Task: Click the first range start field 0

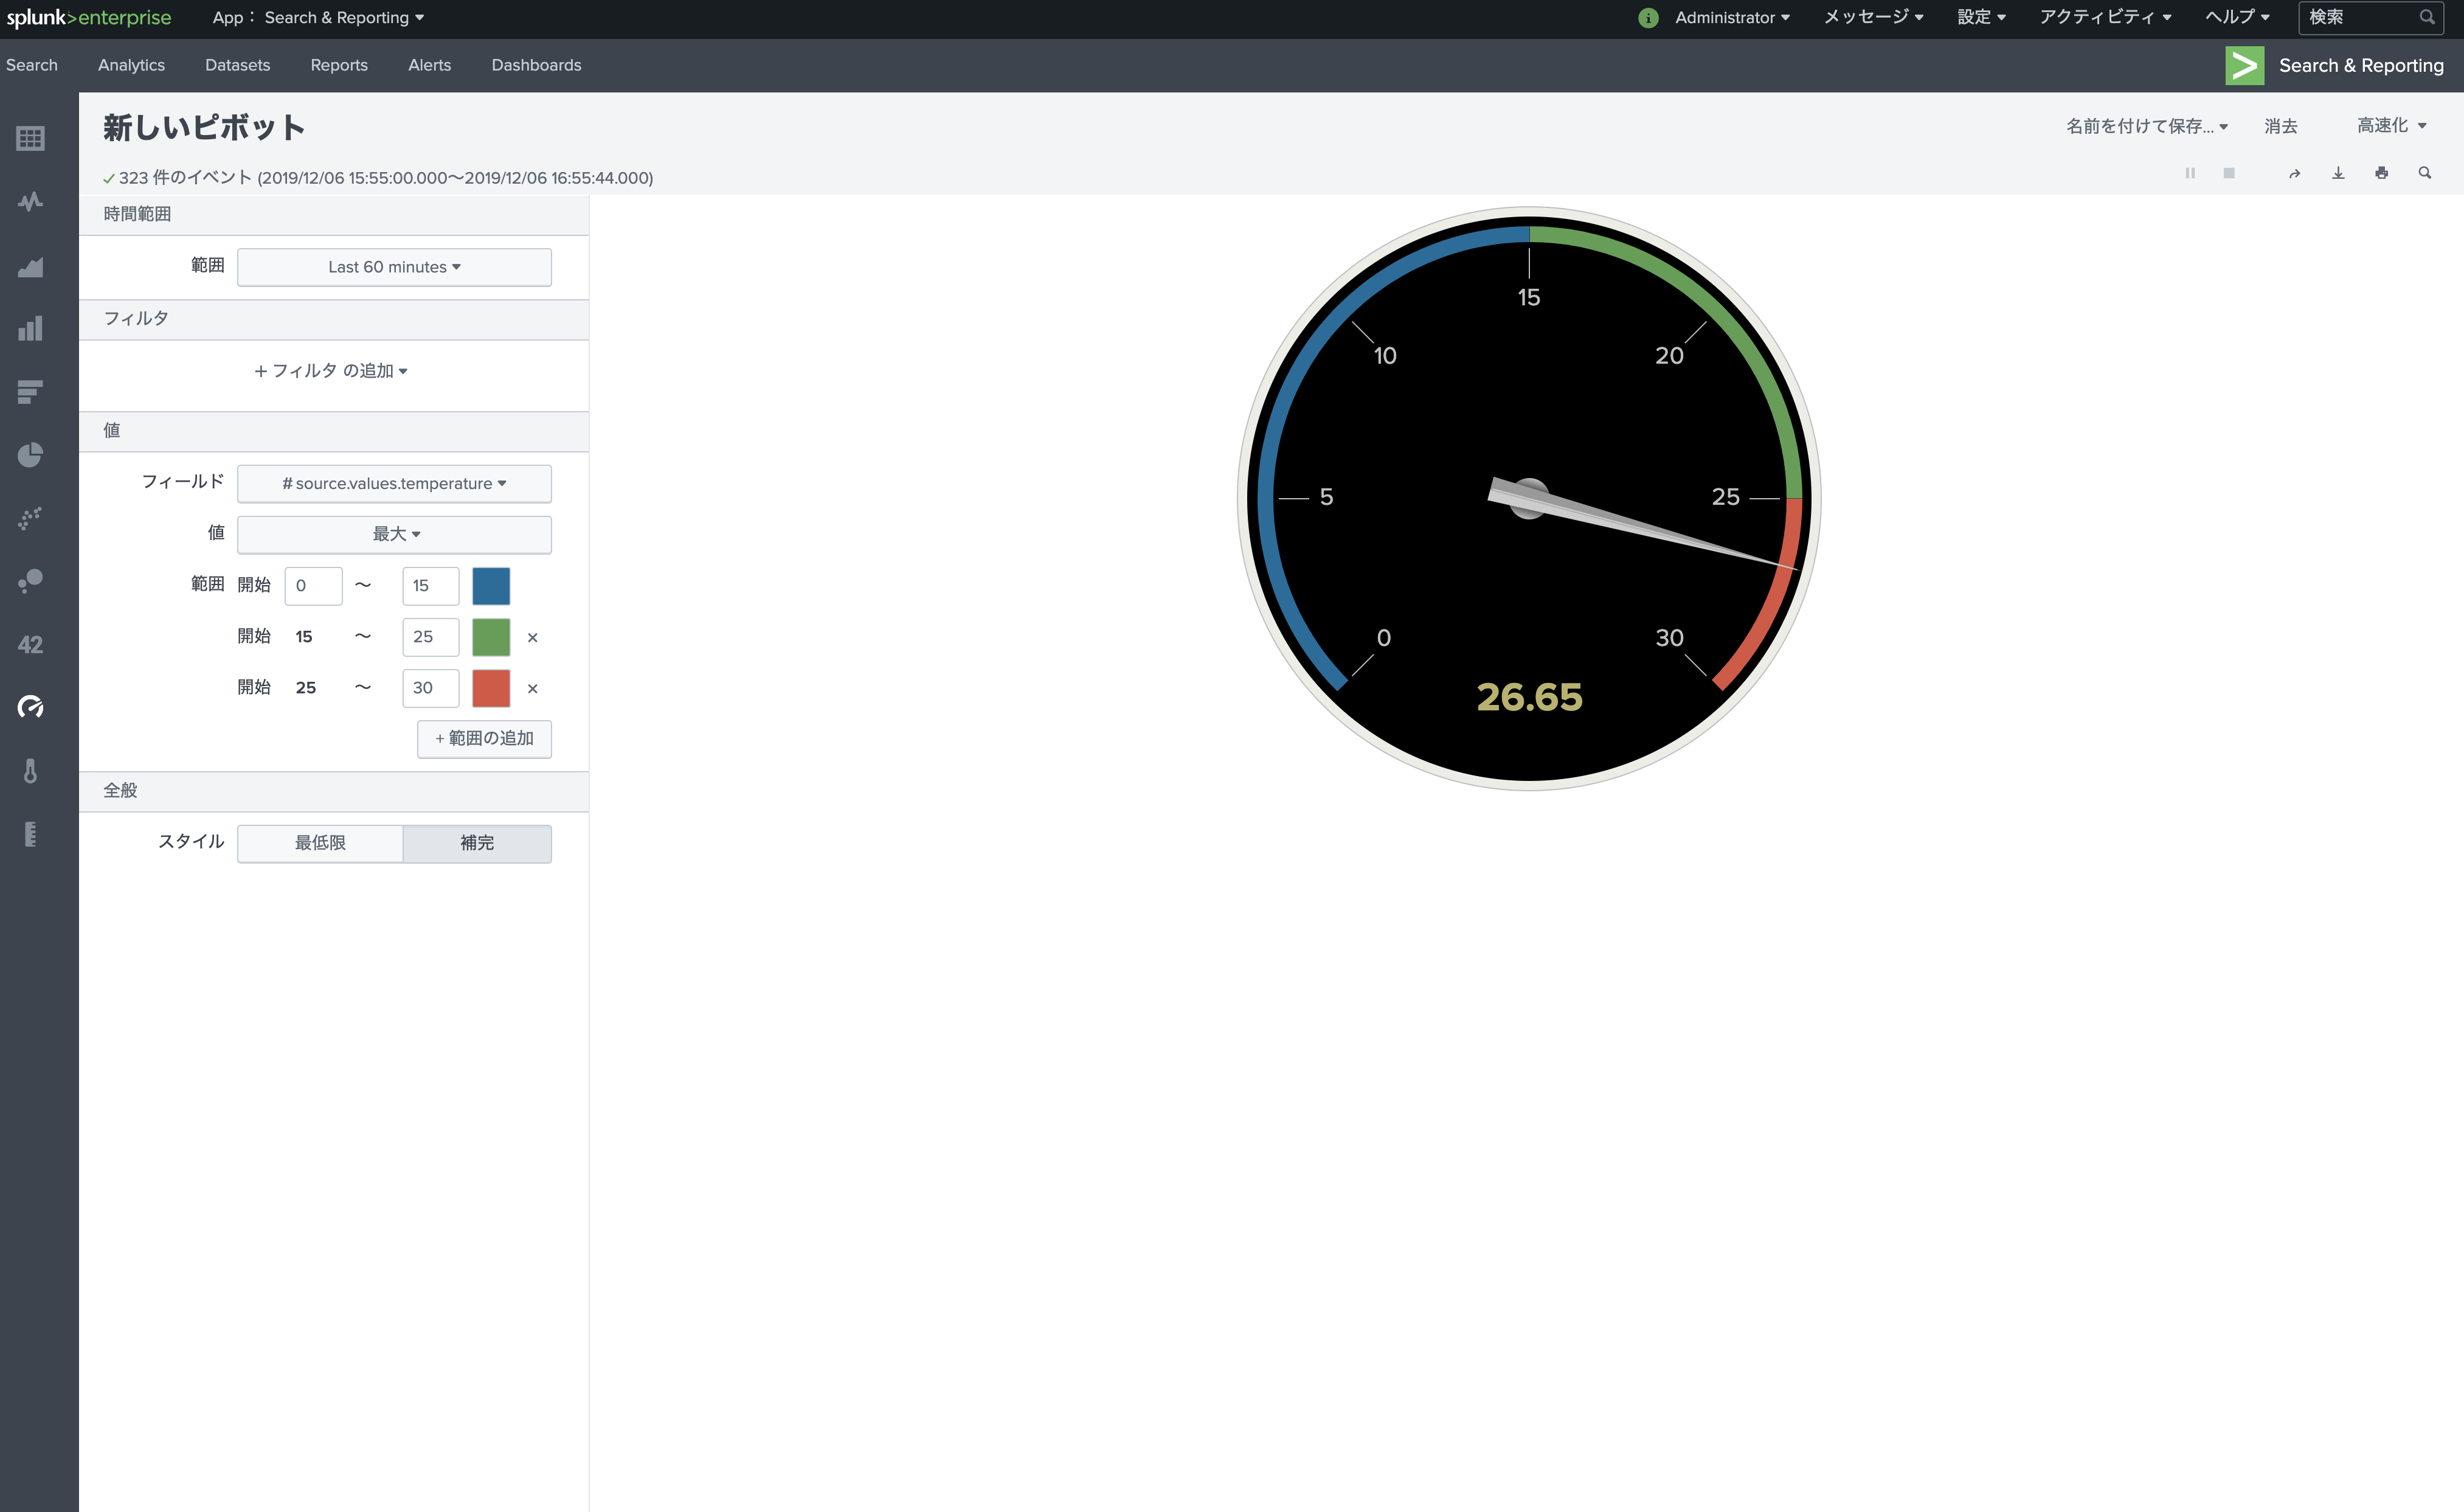Action: pos(313,587)
